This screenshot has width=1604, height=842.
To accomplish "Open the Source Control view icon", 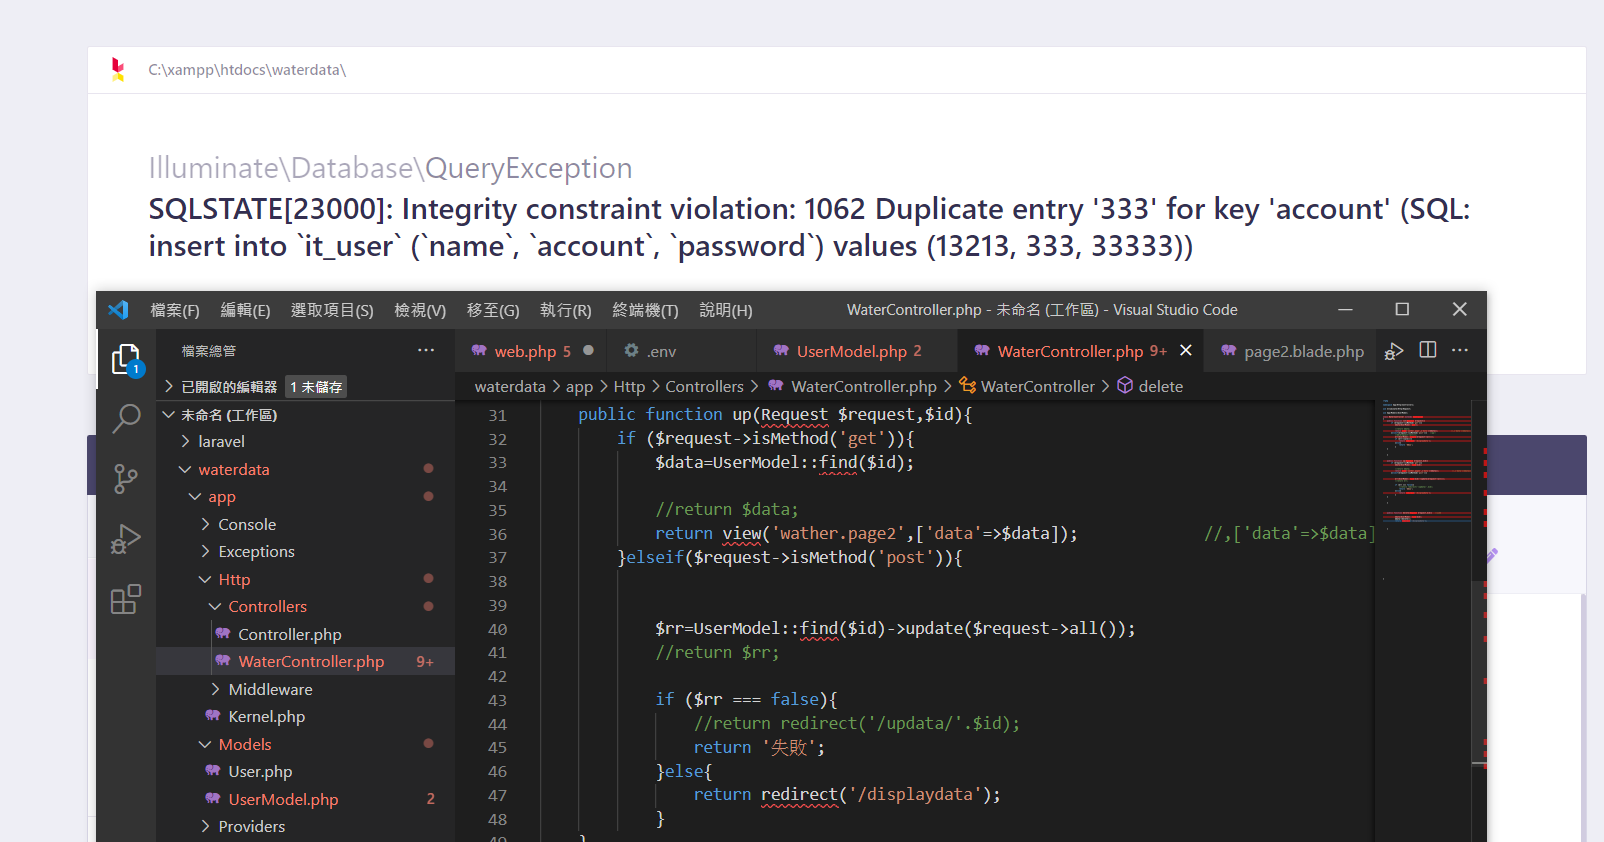I will click(x=126, y=479).
